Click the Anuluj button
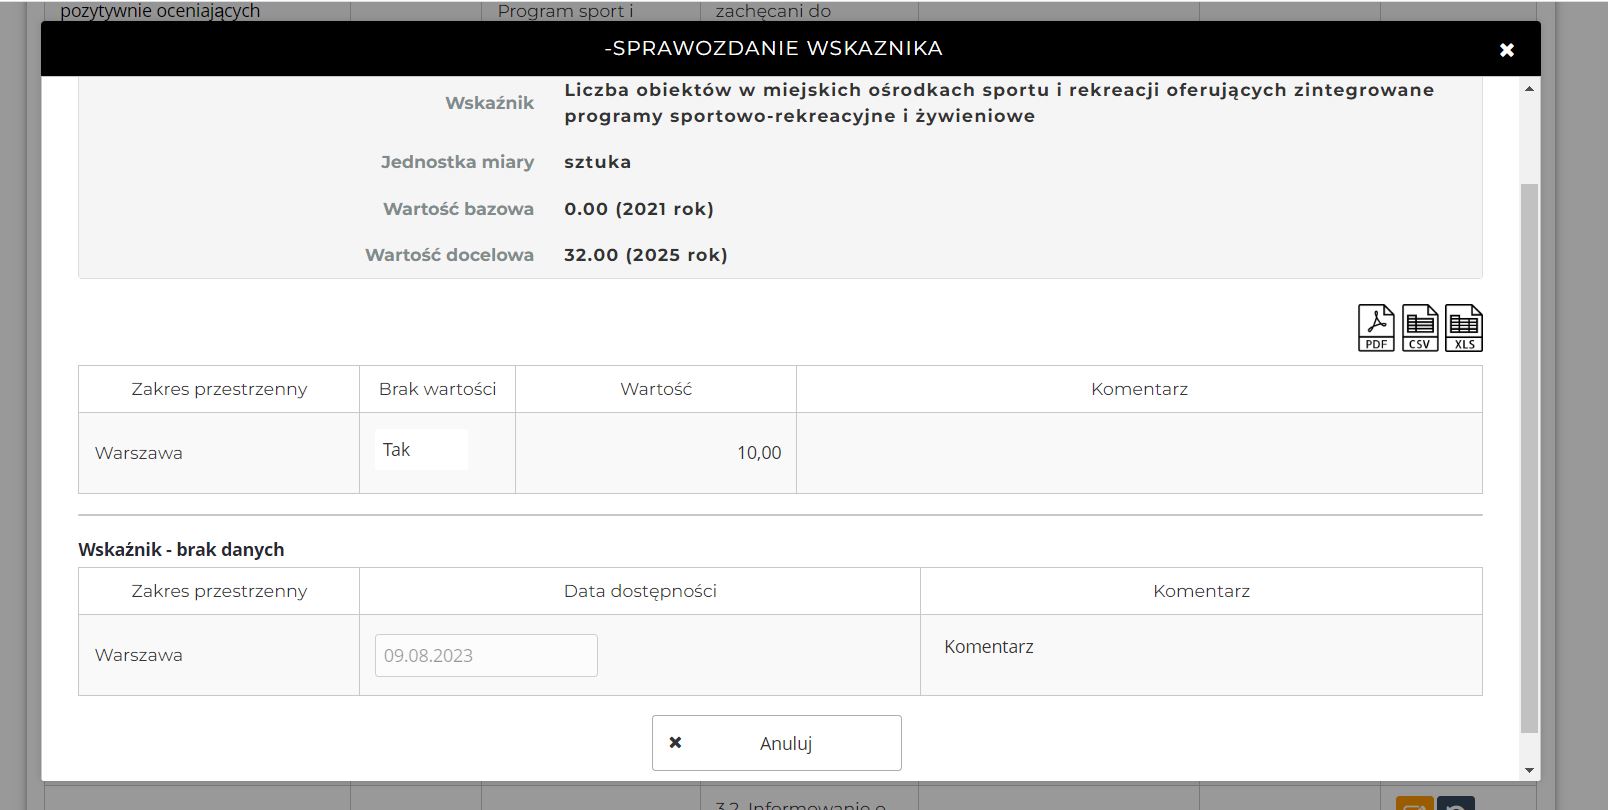Image resolution: width=1608 pixels, height=810 pixels. pyautogui.click(x=776, y=743)
